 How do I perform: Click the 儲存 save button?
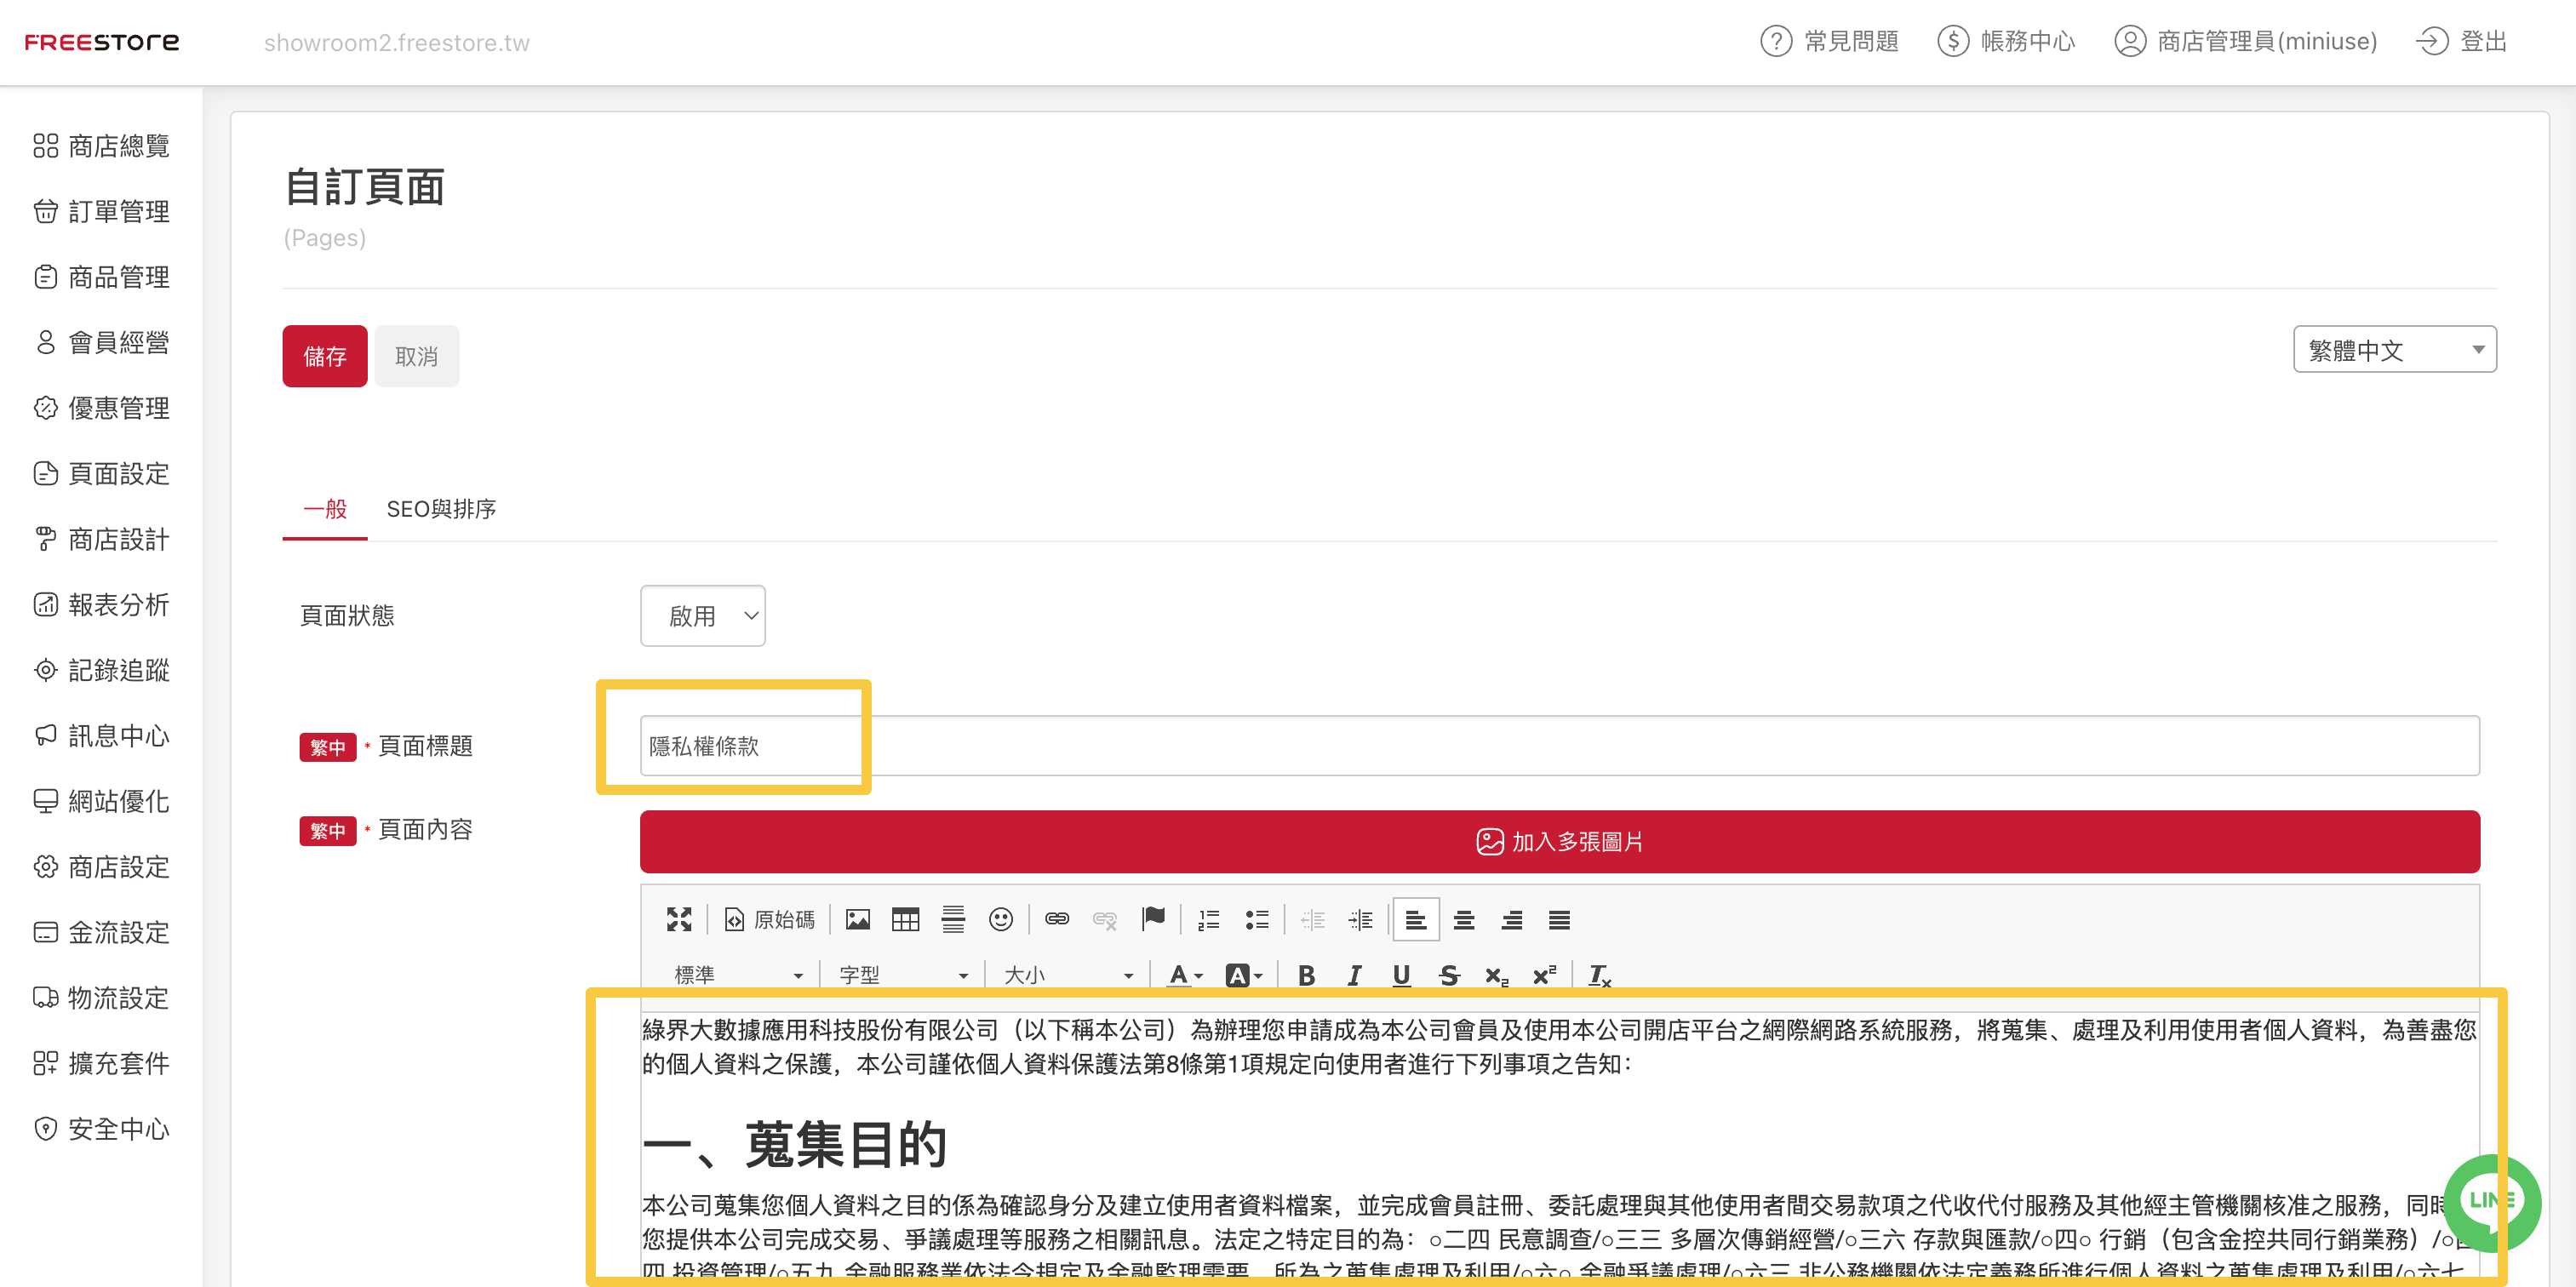pyautogui.click(x=324, y=356)
